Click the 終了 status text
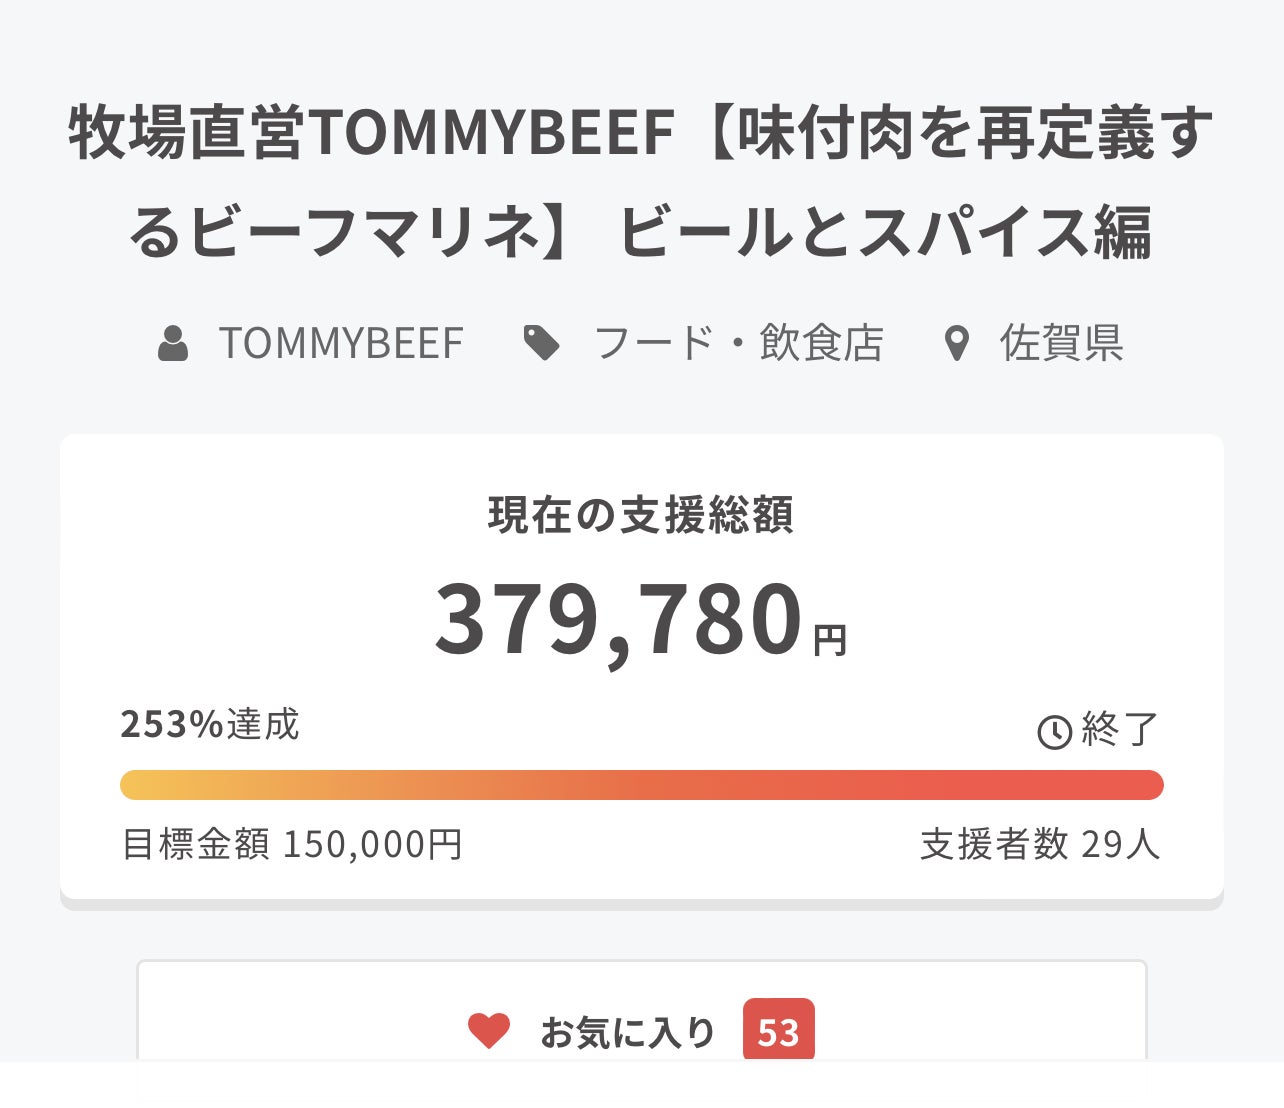This screenshot has height=1108, width=1284. 1120,730
